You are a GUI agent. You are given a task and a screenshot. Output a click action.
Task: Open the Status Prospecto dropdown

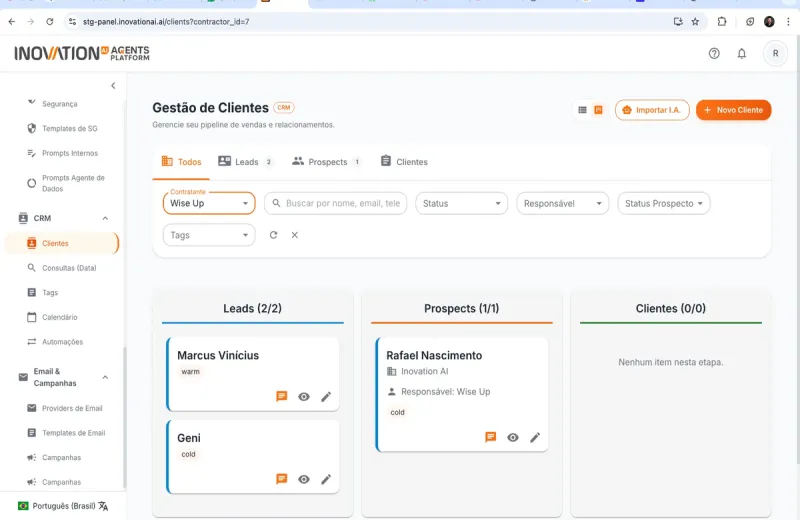pos(663,203)
